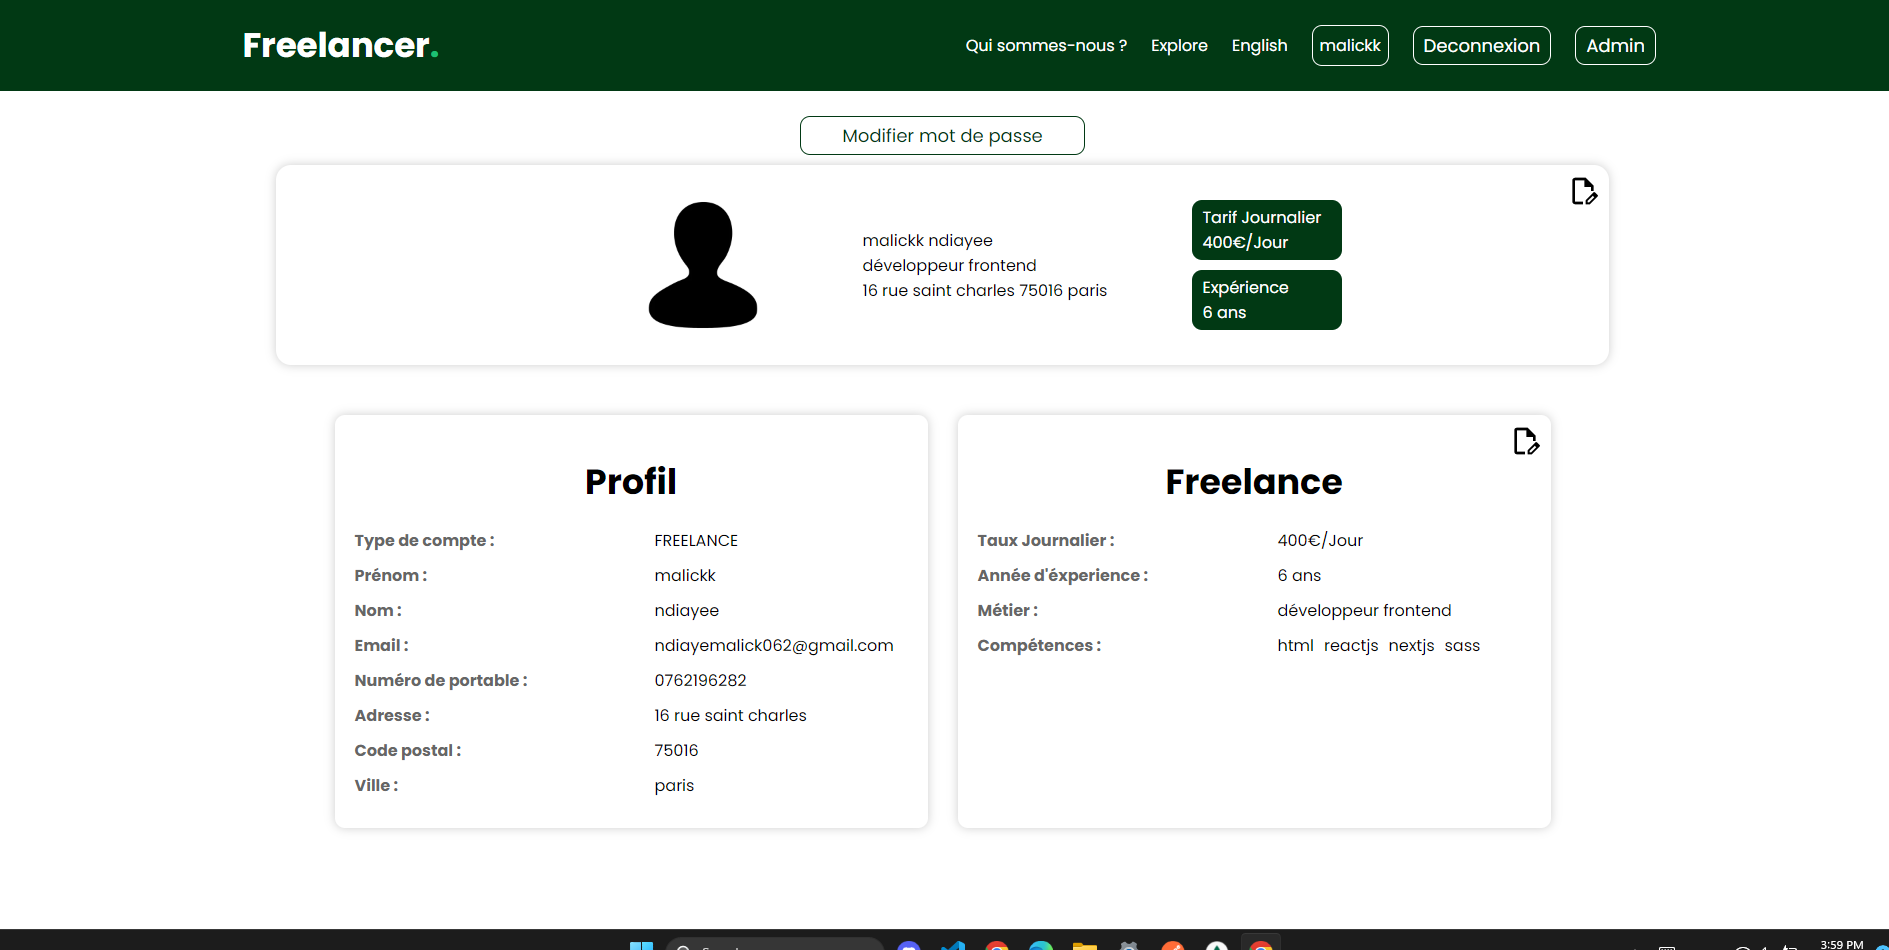Select the nextjs skill
1889x950 pixels.
pyautogui.click(x=1411, y=646)
